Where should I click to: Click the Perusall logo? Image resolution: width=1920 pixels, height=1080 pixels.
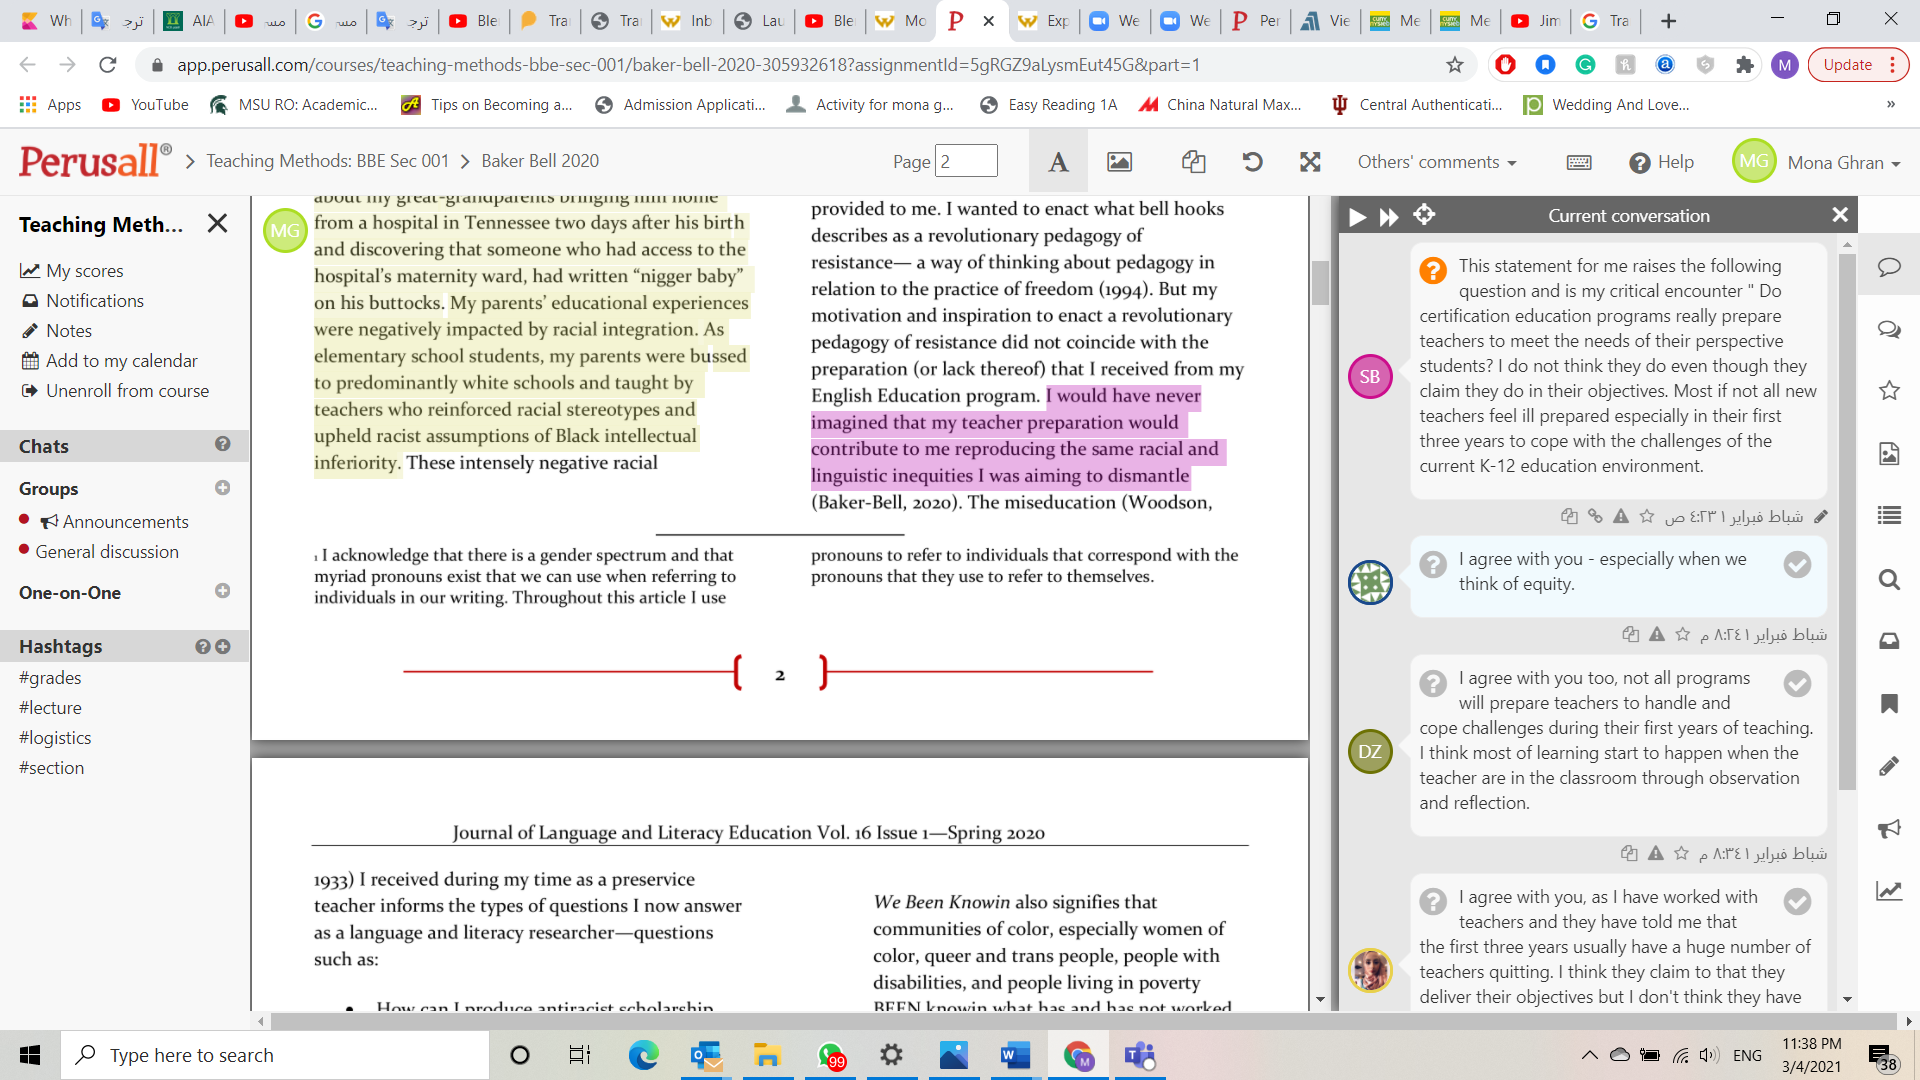pos(95,161)
